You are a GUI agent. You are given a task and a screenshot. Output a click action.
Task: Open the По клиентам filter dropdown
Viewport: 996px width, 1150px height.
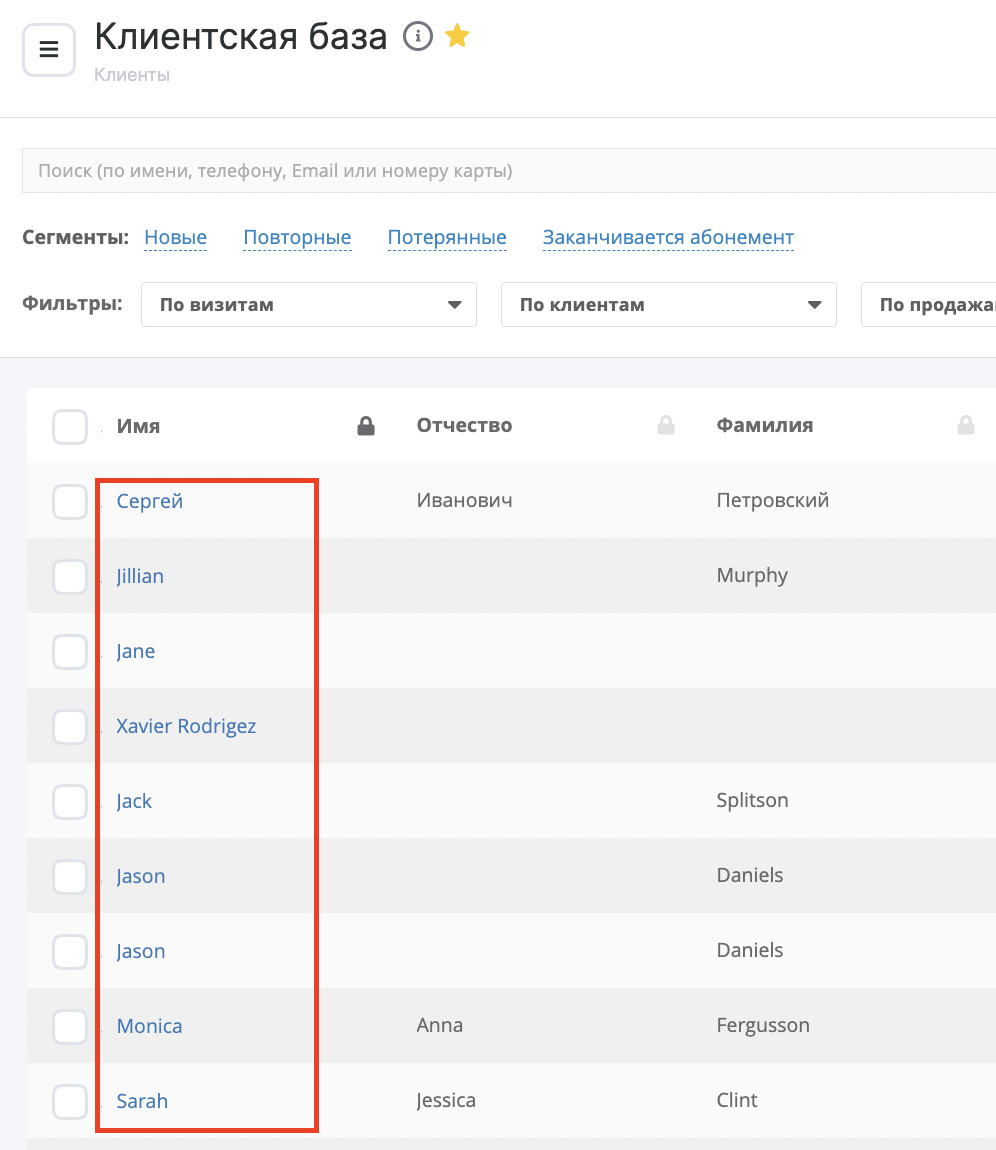point(668,305)
